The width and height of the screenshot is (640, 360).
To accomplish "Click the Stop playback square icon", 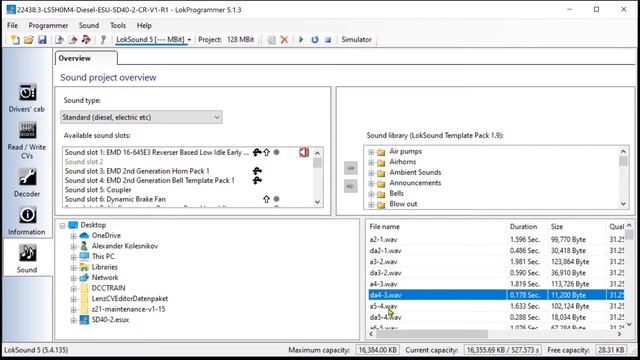I will click(x=328, y=40).
